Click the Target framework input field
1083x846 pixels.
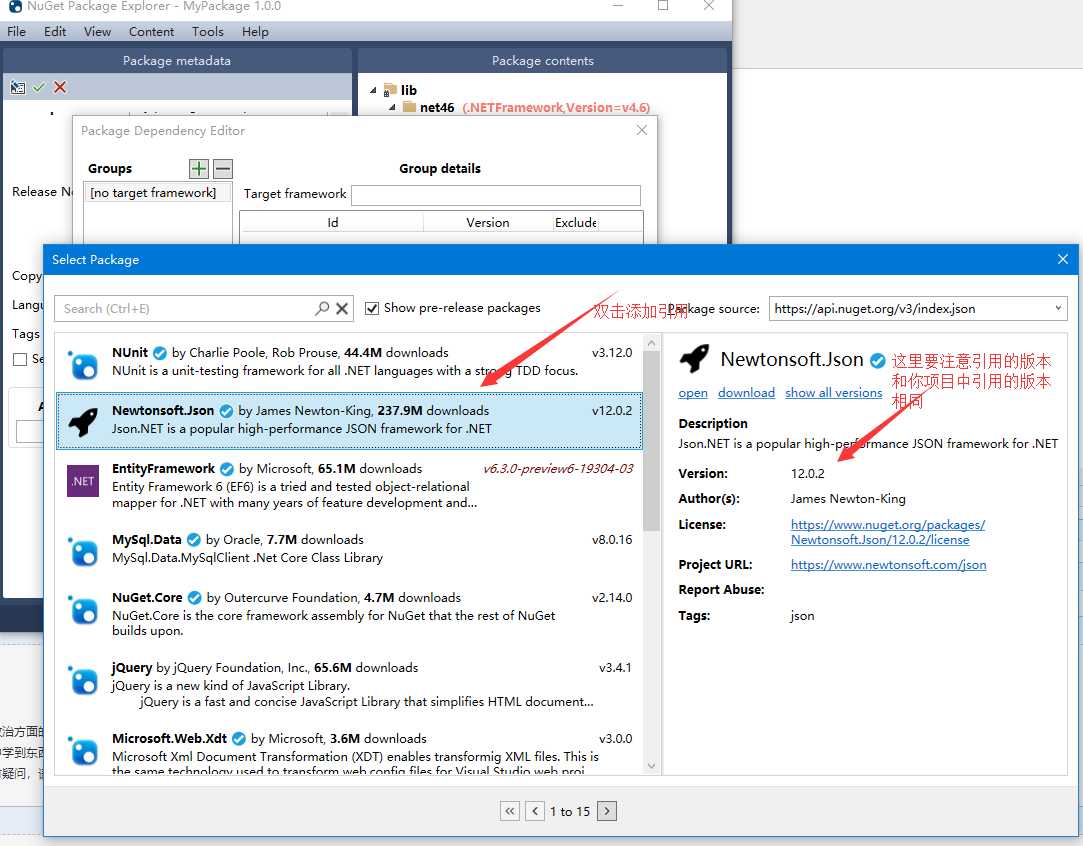495,195
